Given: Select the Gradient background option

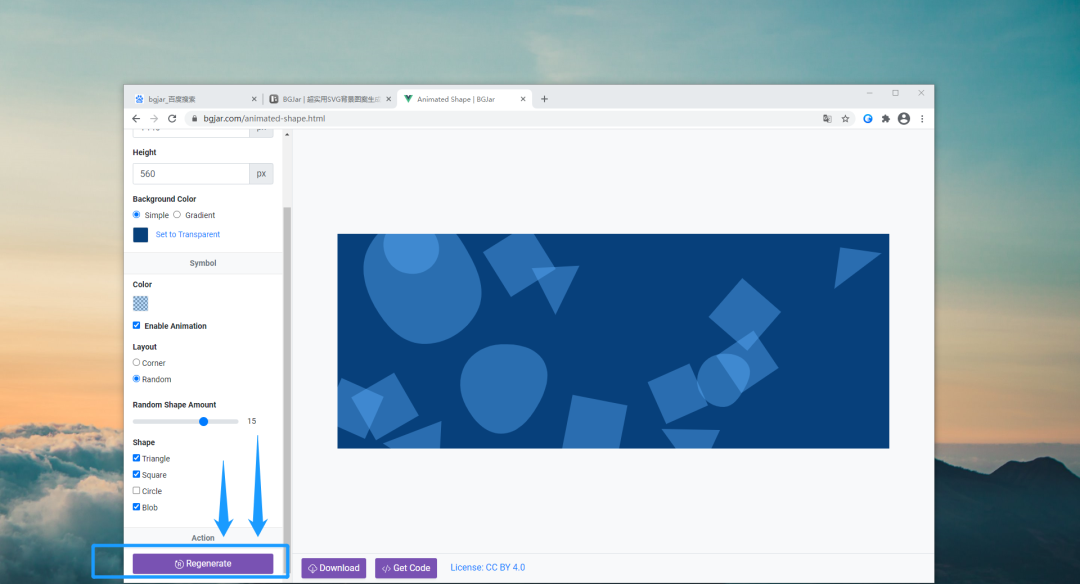Looking at the screenshot, I should tap(177, 215).
